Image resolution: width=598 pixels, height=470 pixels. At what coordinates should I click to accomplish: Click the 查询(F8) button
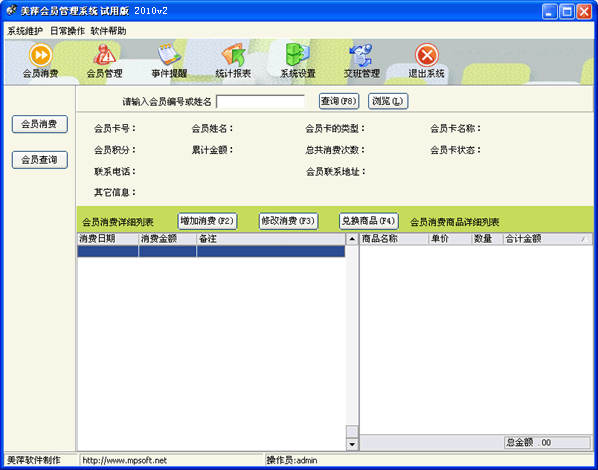(x=339, y=101)
